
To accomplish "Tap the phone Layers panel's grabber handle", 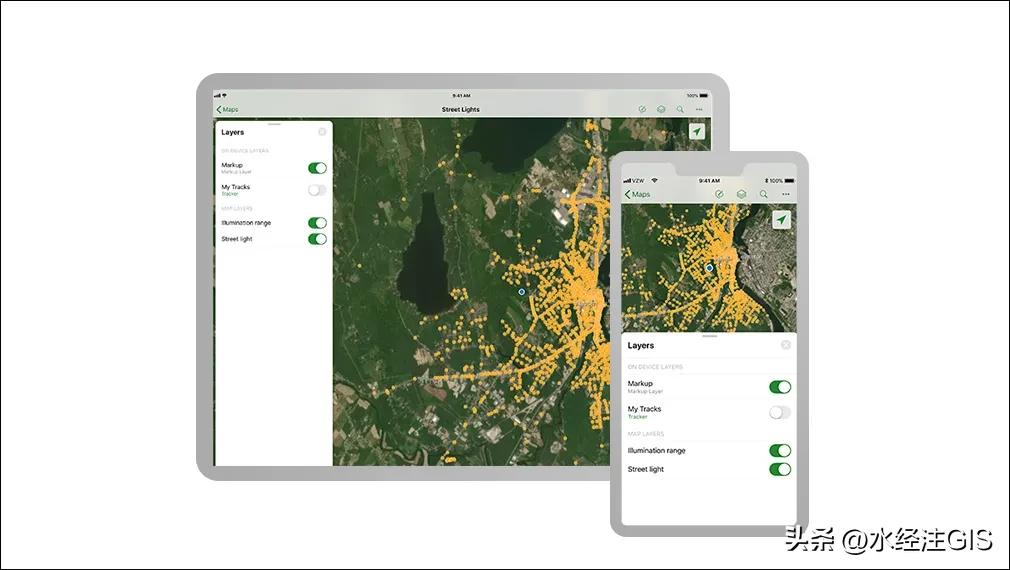I will point(709,336).
